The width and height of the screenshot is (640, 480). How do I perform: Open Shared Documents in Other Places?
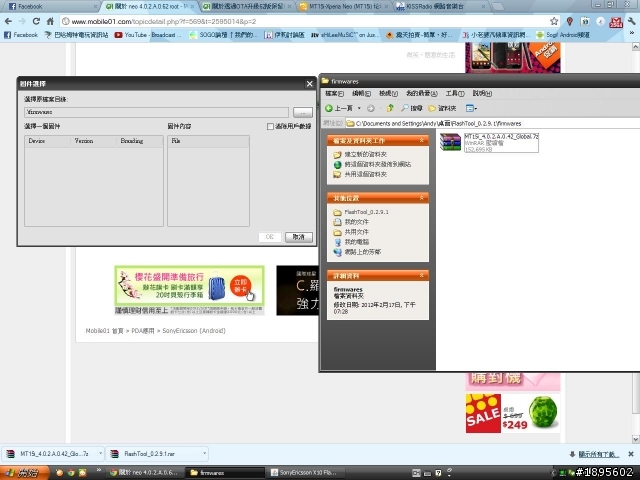351,232
